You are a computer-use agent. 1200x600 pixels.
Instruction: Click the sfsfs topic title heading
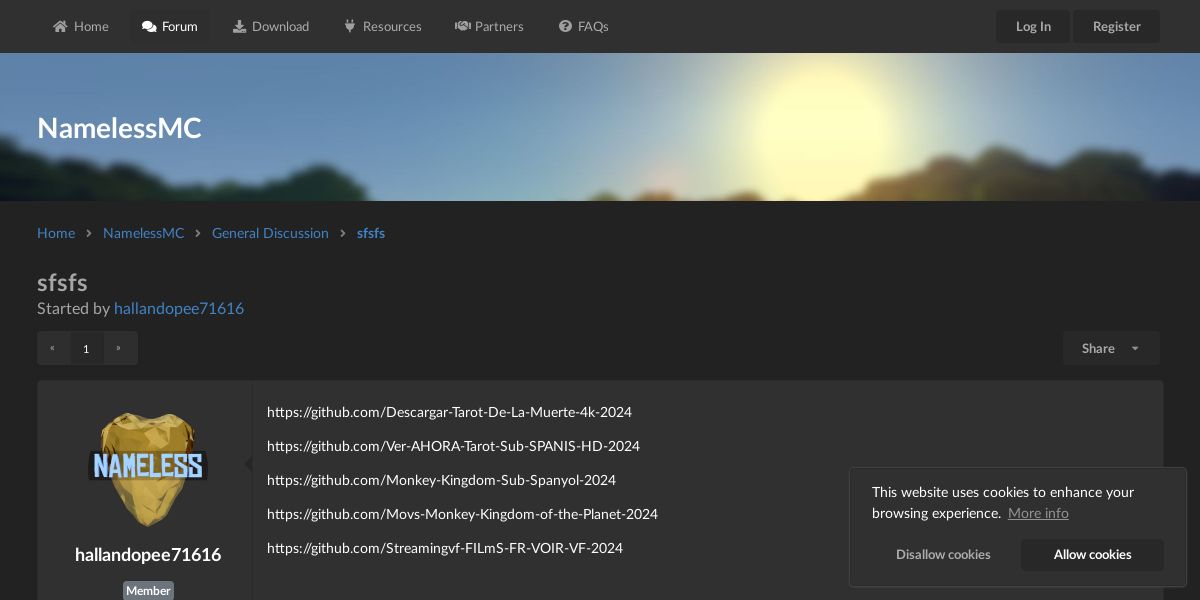pyautogui.click(x=62, y=283)
